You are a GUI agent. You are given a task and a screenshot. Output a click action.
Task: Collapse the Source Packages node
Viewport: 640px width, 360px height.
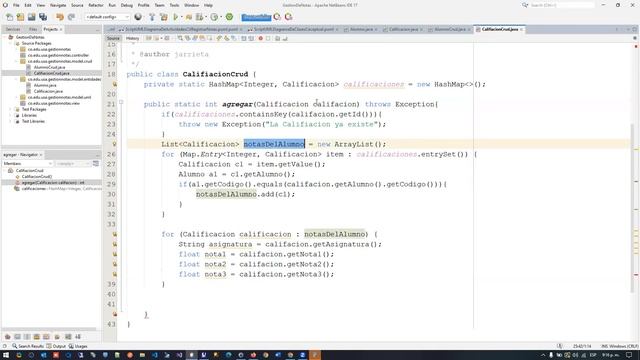coord(11,43)
